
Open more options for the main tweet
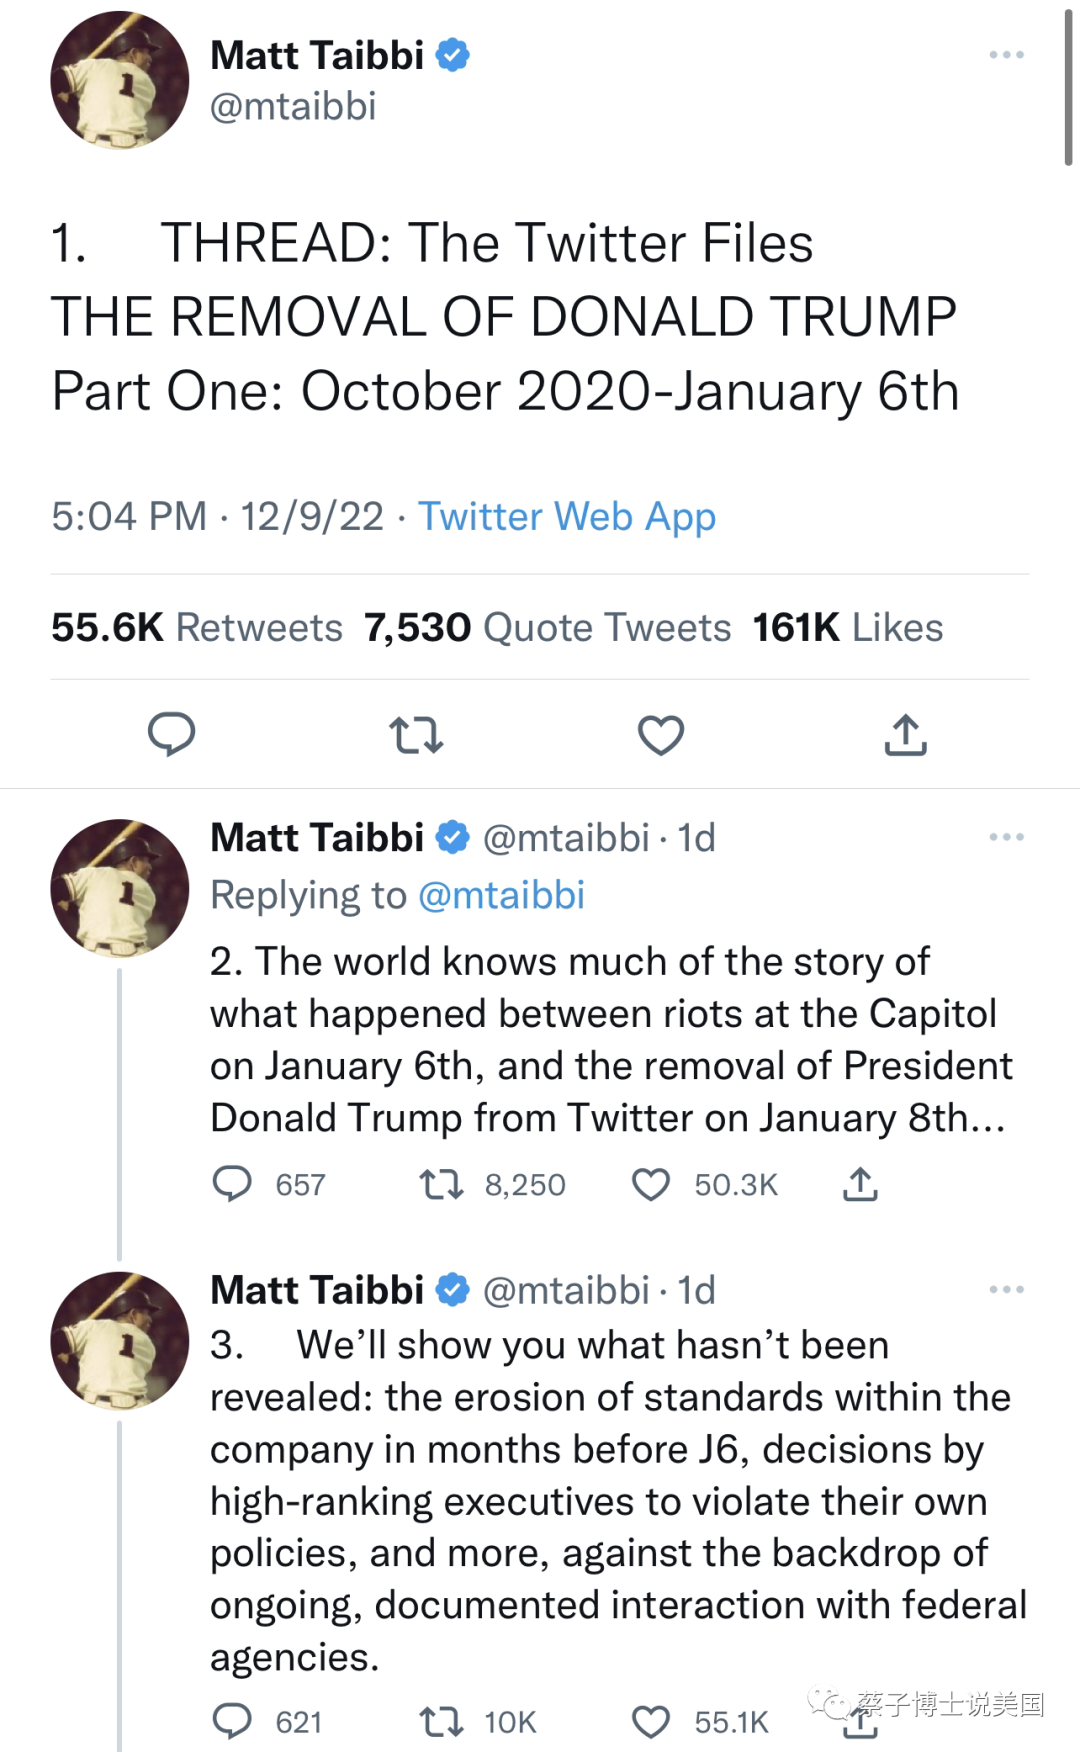click(1006, 55)
